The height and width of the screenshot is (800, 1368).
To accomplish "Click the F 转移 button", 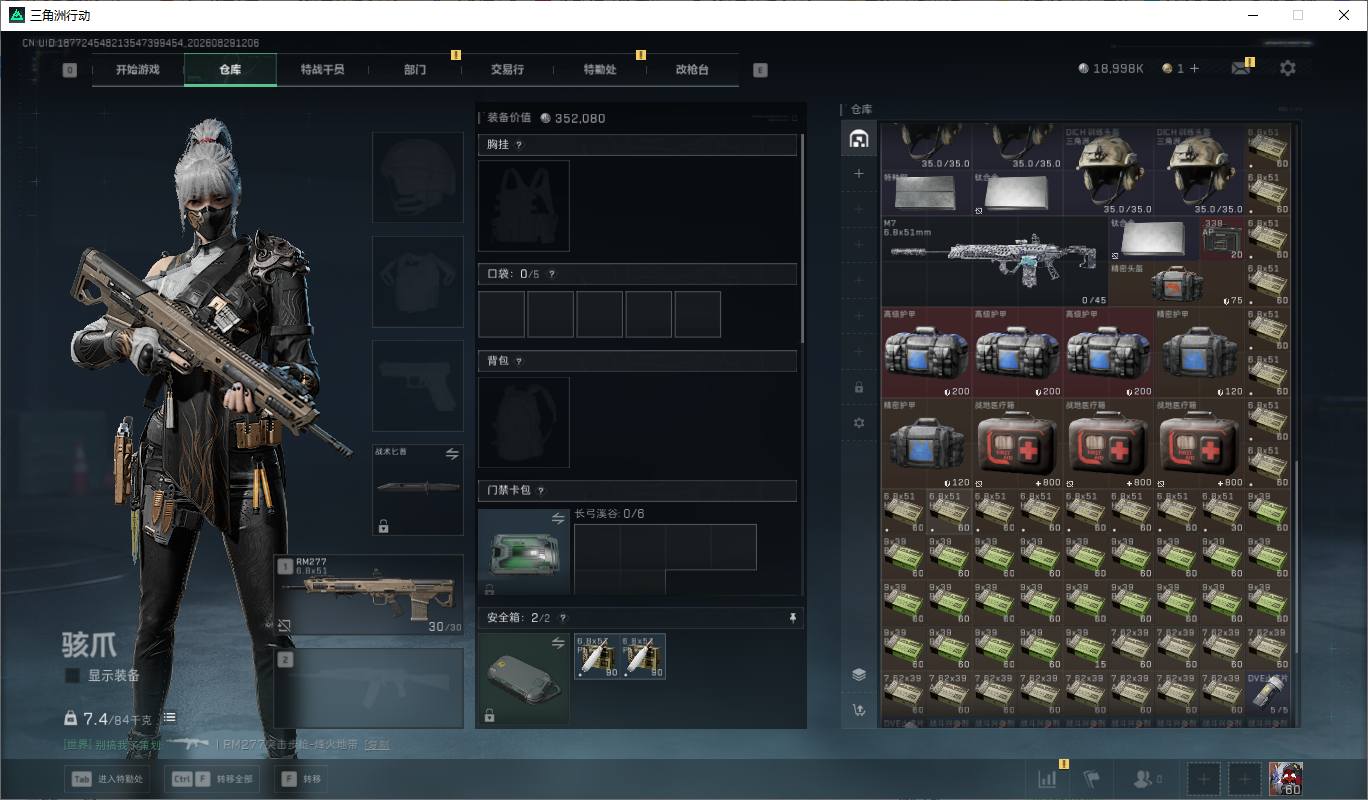I will point(301,779).
